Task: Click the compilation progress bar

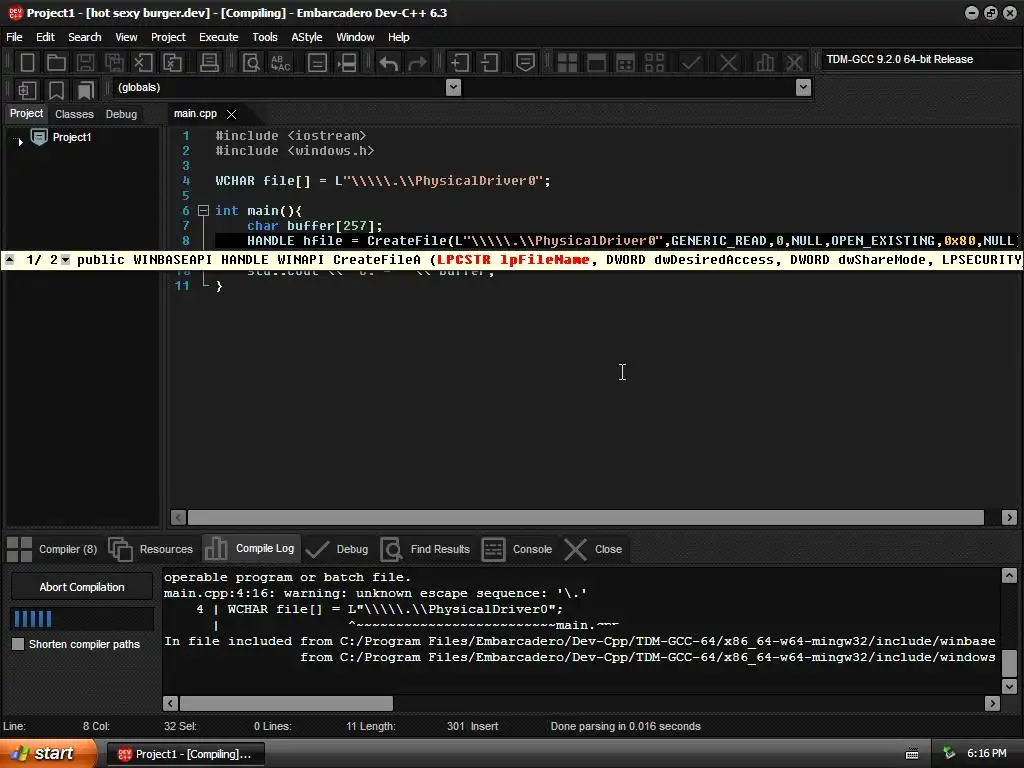Action: point(82,618)
